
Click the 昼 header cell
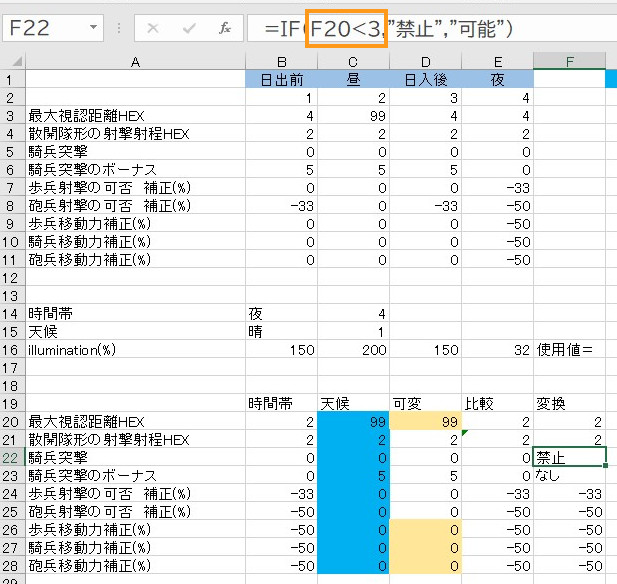coord(353,79)
